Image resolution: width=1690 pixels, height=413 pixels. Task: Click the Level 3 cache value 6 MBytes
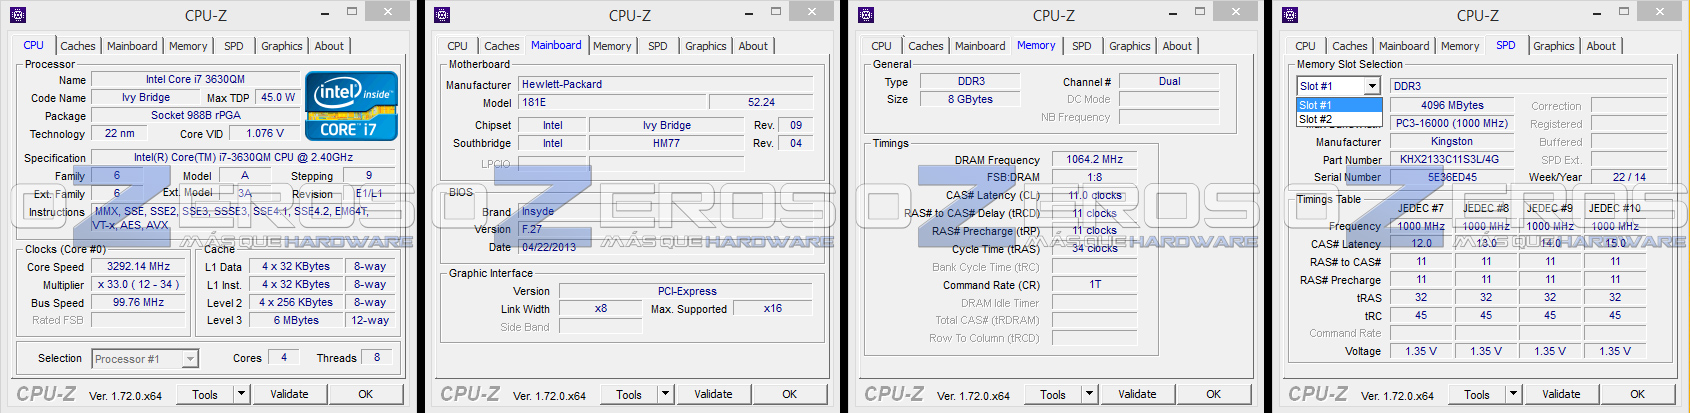tap(296, 320)
